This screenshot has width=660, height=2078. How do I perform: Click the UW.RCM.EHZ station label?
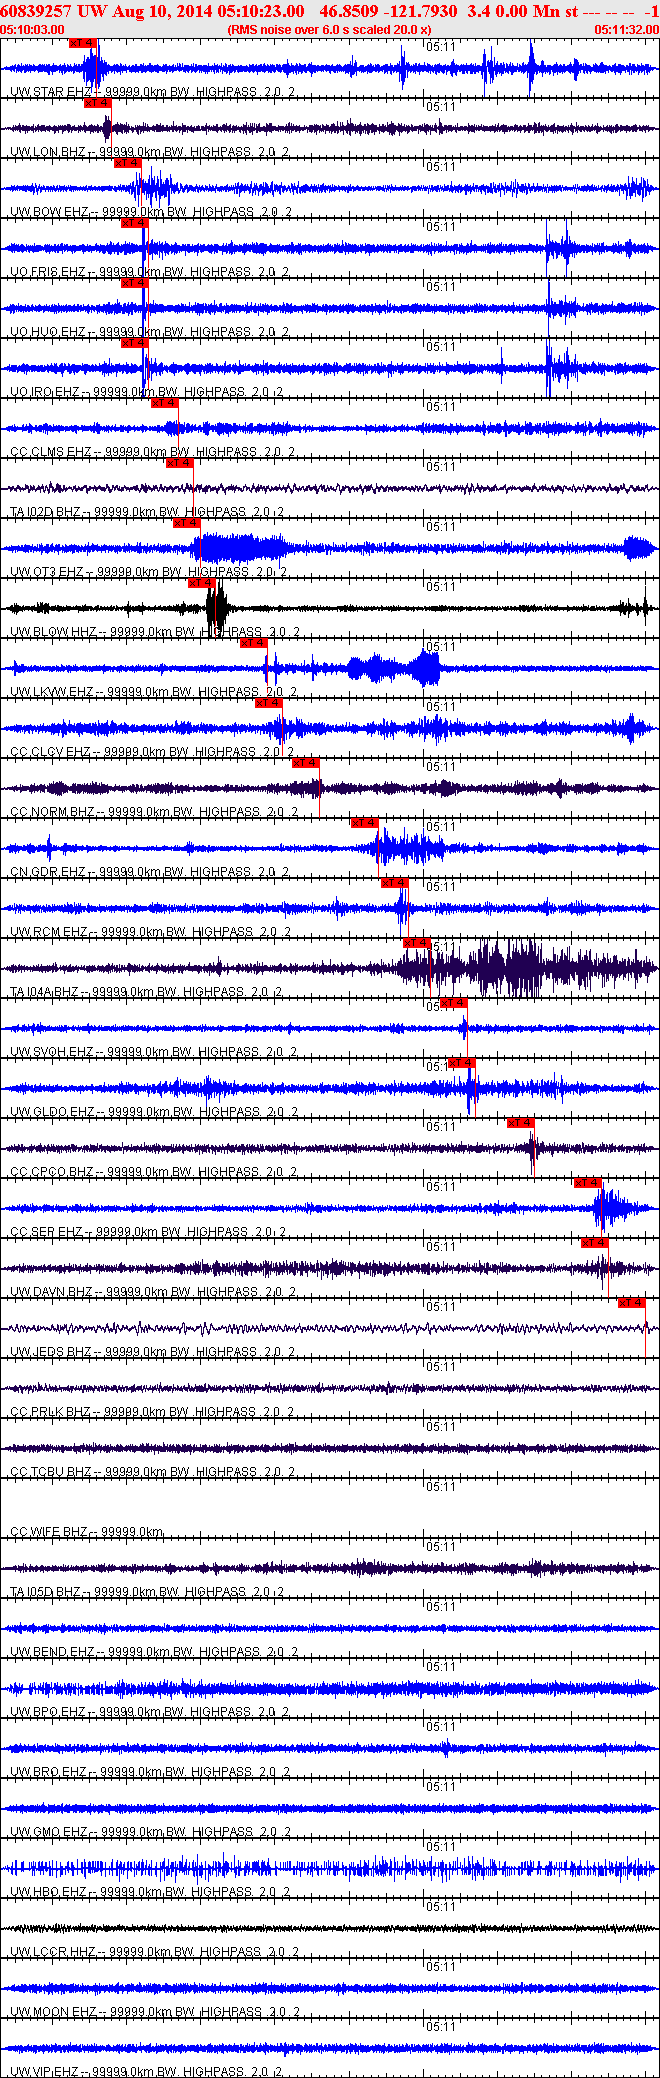click(50, 932)
